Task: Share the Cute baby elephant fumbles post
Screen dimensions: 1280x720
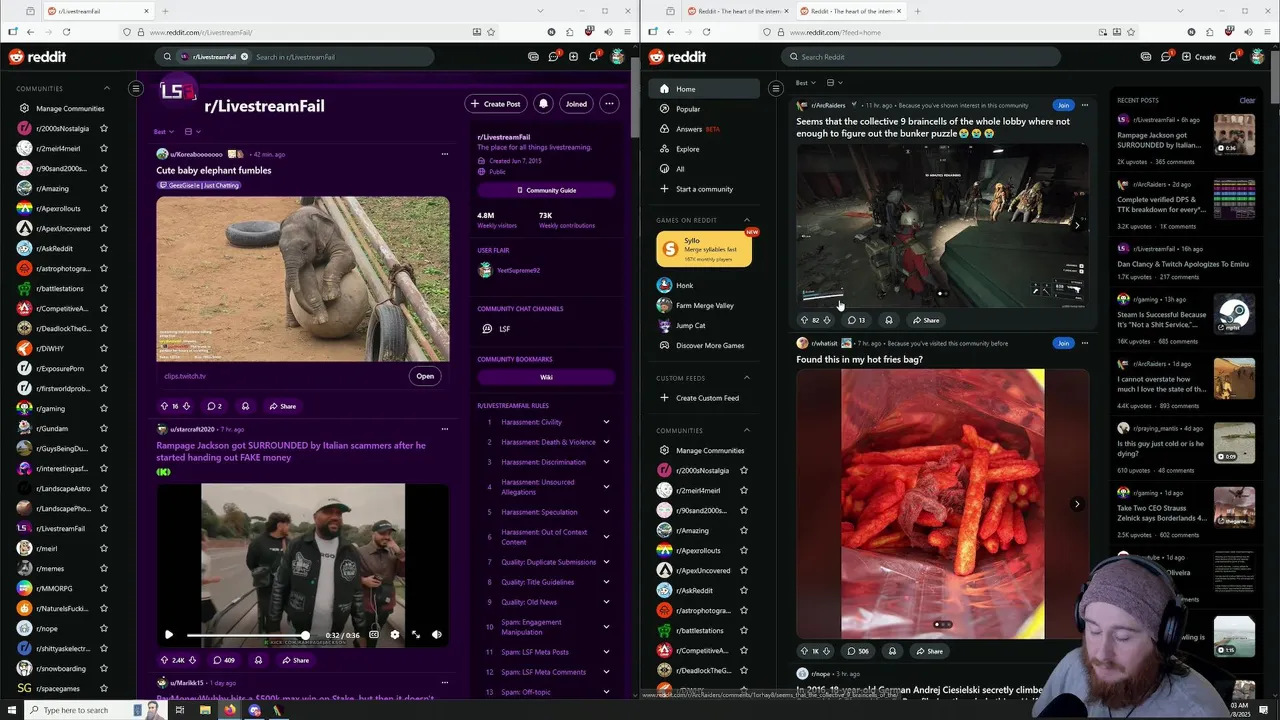Action: pos(282,406)
